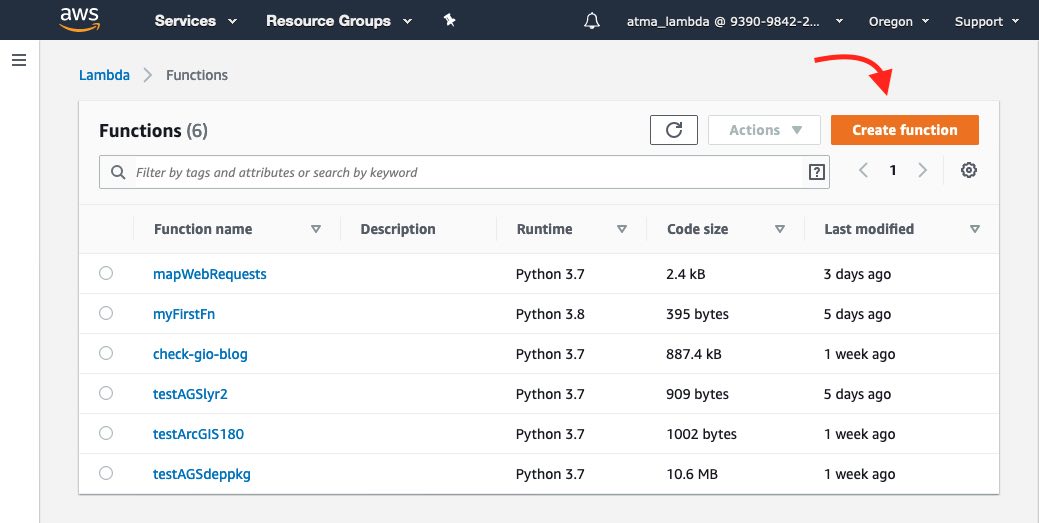Click the Create function button
Image resolution: width=1039 pixels, height=523 pixels.
pyautogui.click(x=904, y=130)
